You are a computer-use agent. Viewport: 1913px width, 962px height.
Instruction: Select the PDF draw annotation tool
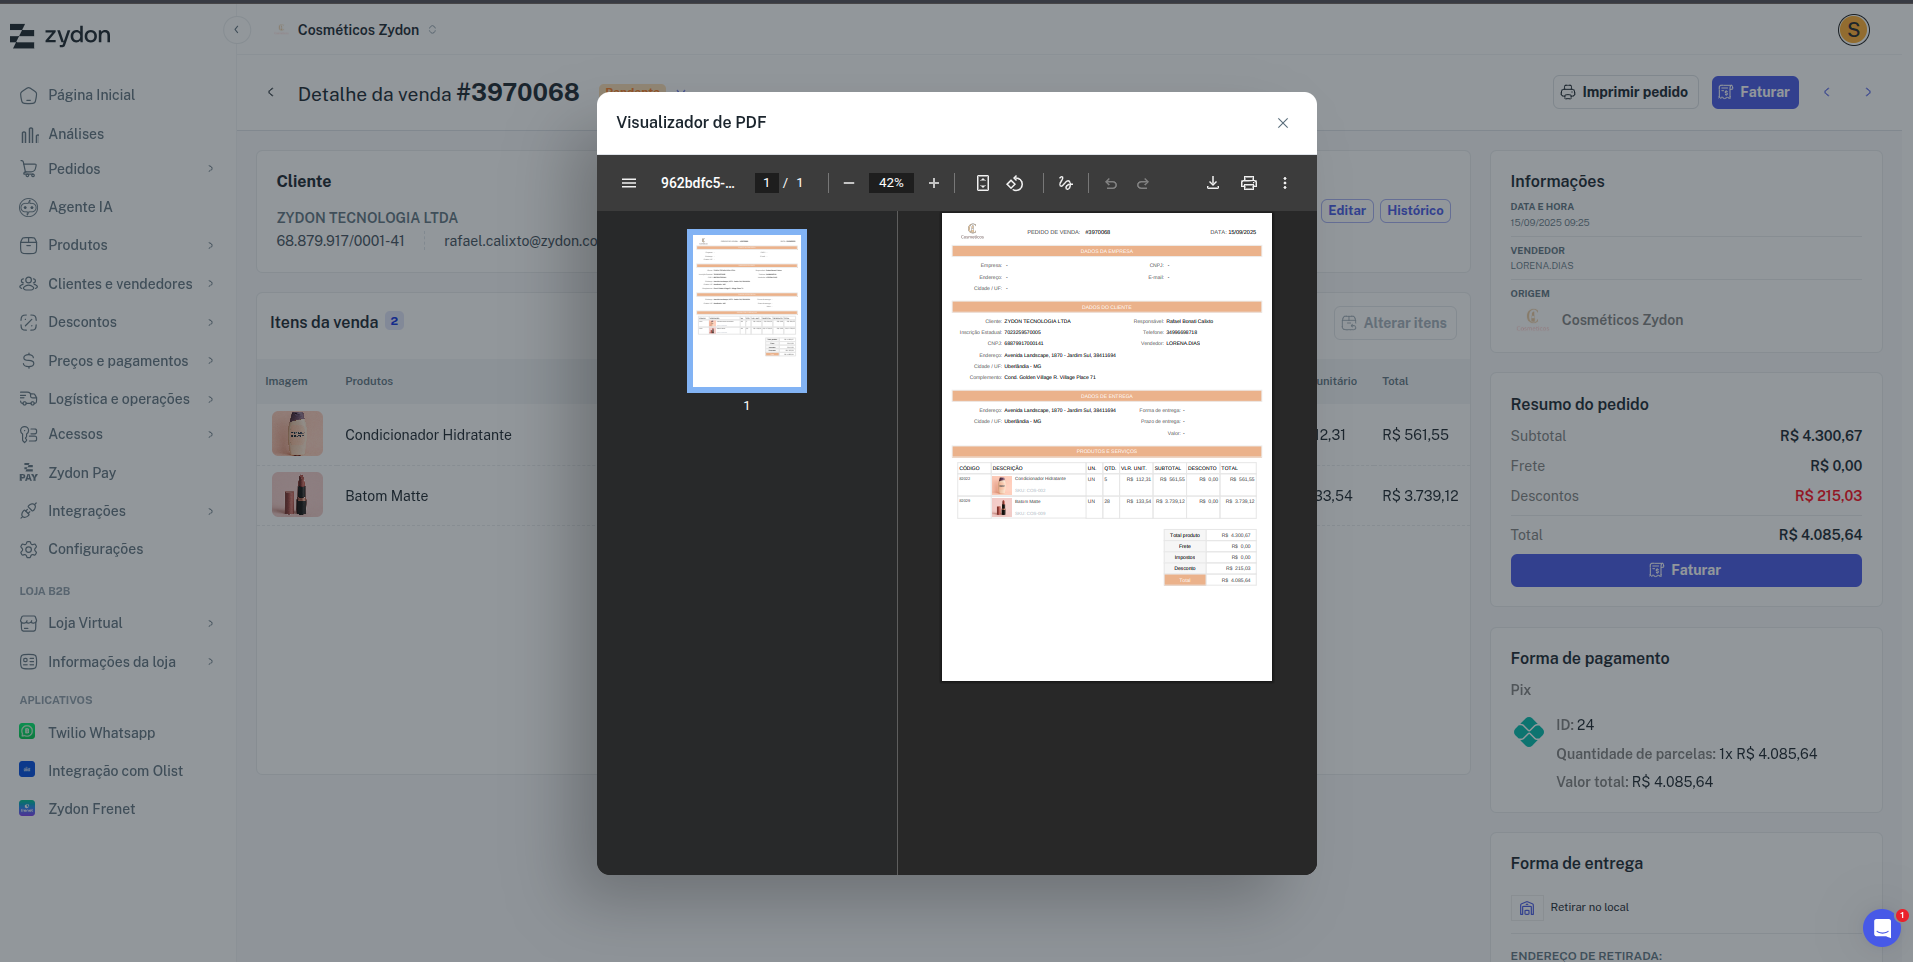click(x=1066, y=183)
